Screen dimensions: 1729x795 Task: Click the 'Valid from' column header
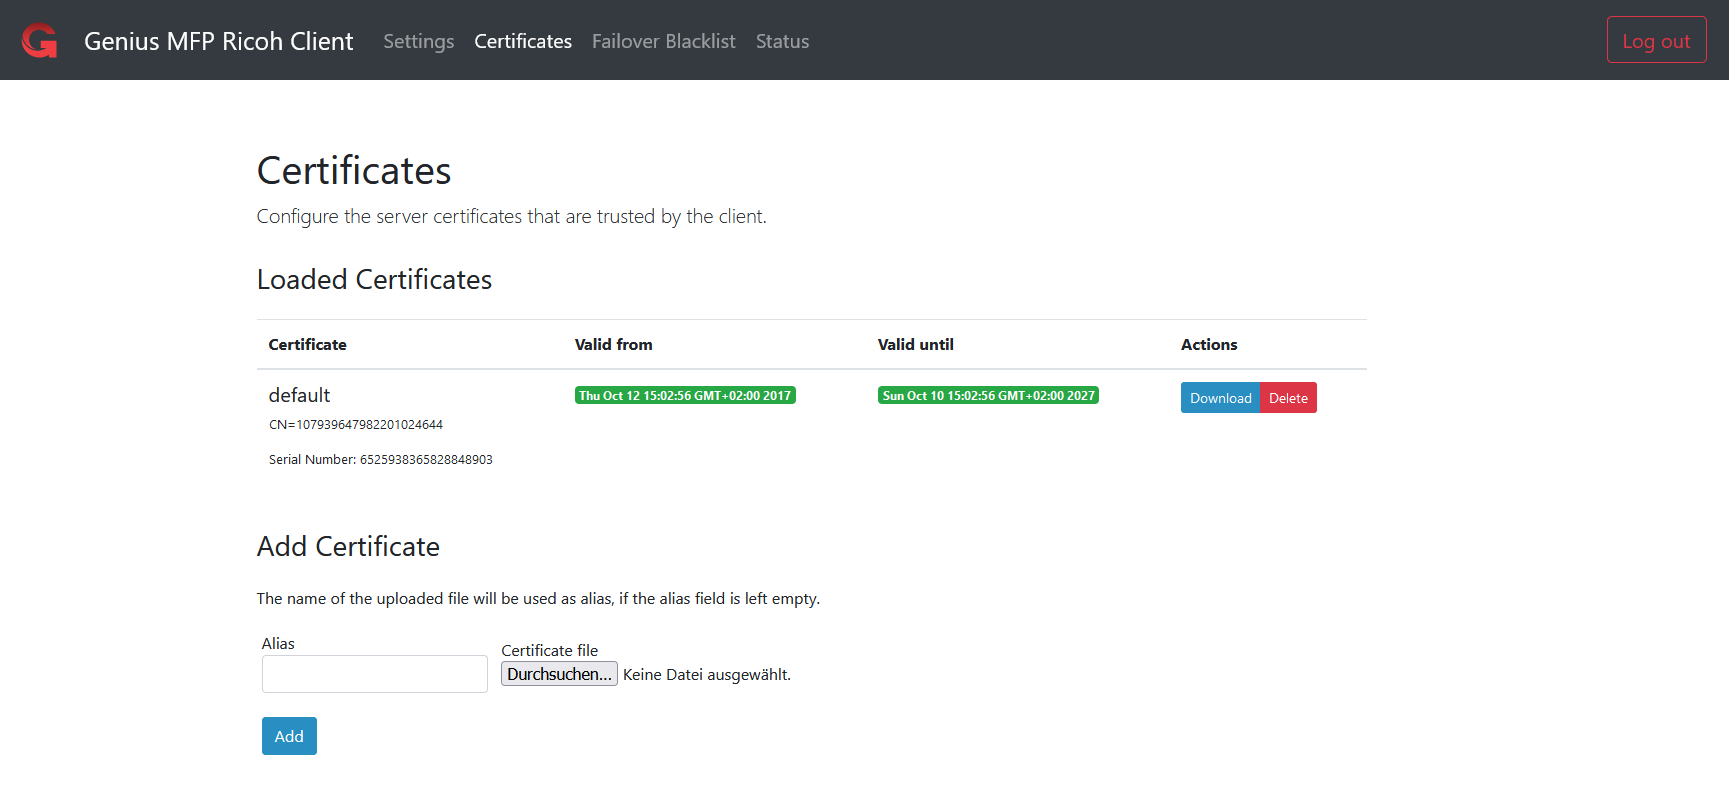614,345
